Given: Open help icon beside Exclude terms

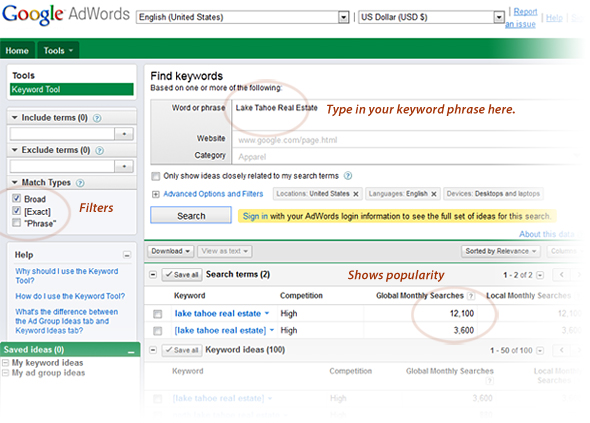Looking at the screenshot, I should click(x=99, y=151).
